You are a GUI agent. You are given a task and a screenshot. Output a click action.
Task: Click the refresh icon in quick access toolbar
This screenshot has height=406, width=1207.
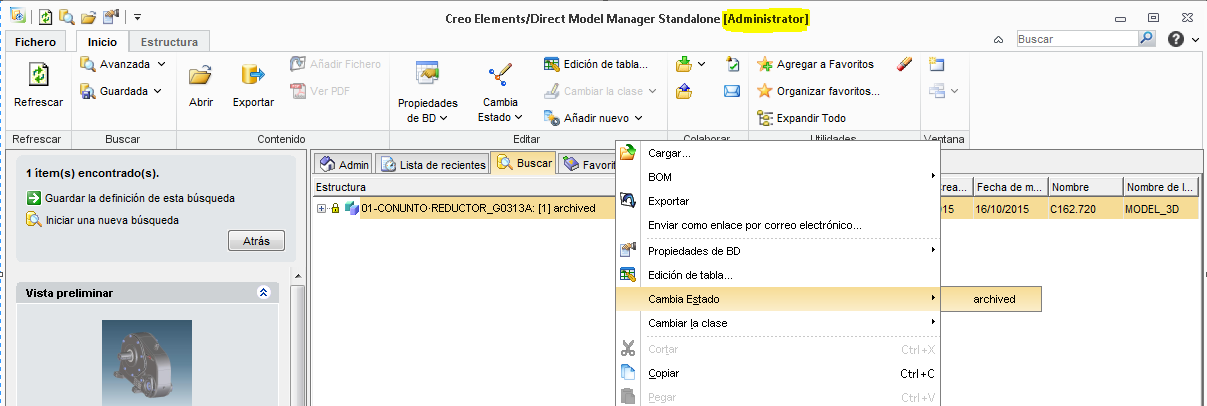(x=46, y=16)
